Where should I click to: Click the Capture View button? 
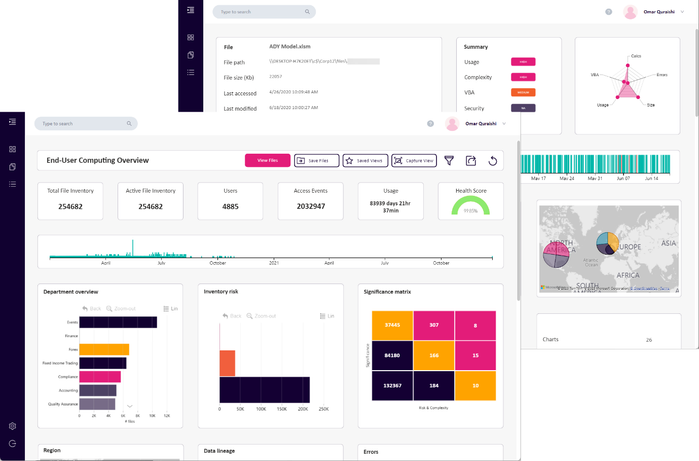[x=414, y=161]
